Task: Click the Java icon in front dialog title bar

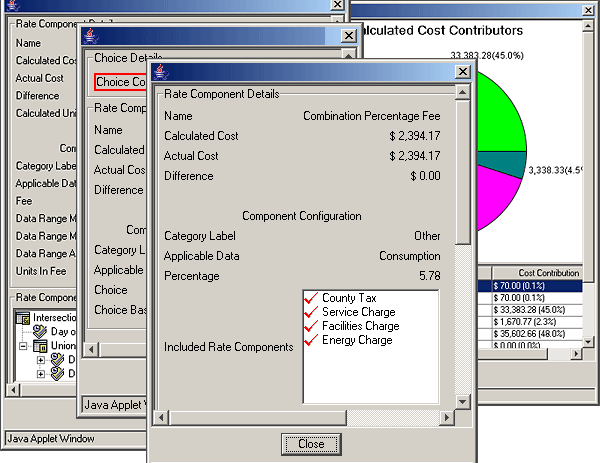Action: click(162, 73)
